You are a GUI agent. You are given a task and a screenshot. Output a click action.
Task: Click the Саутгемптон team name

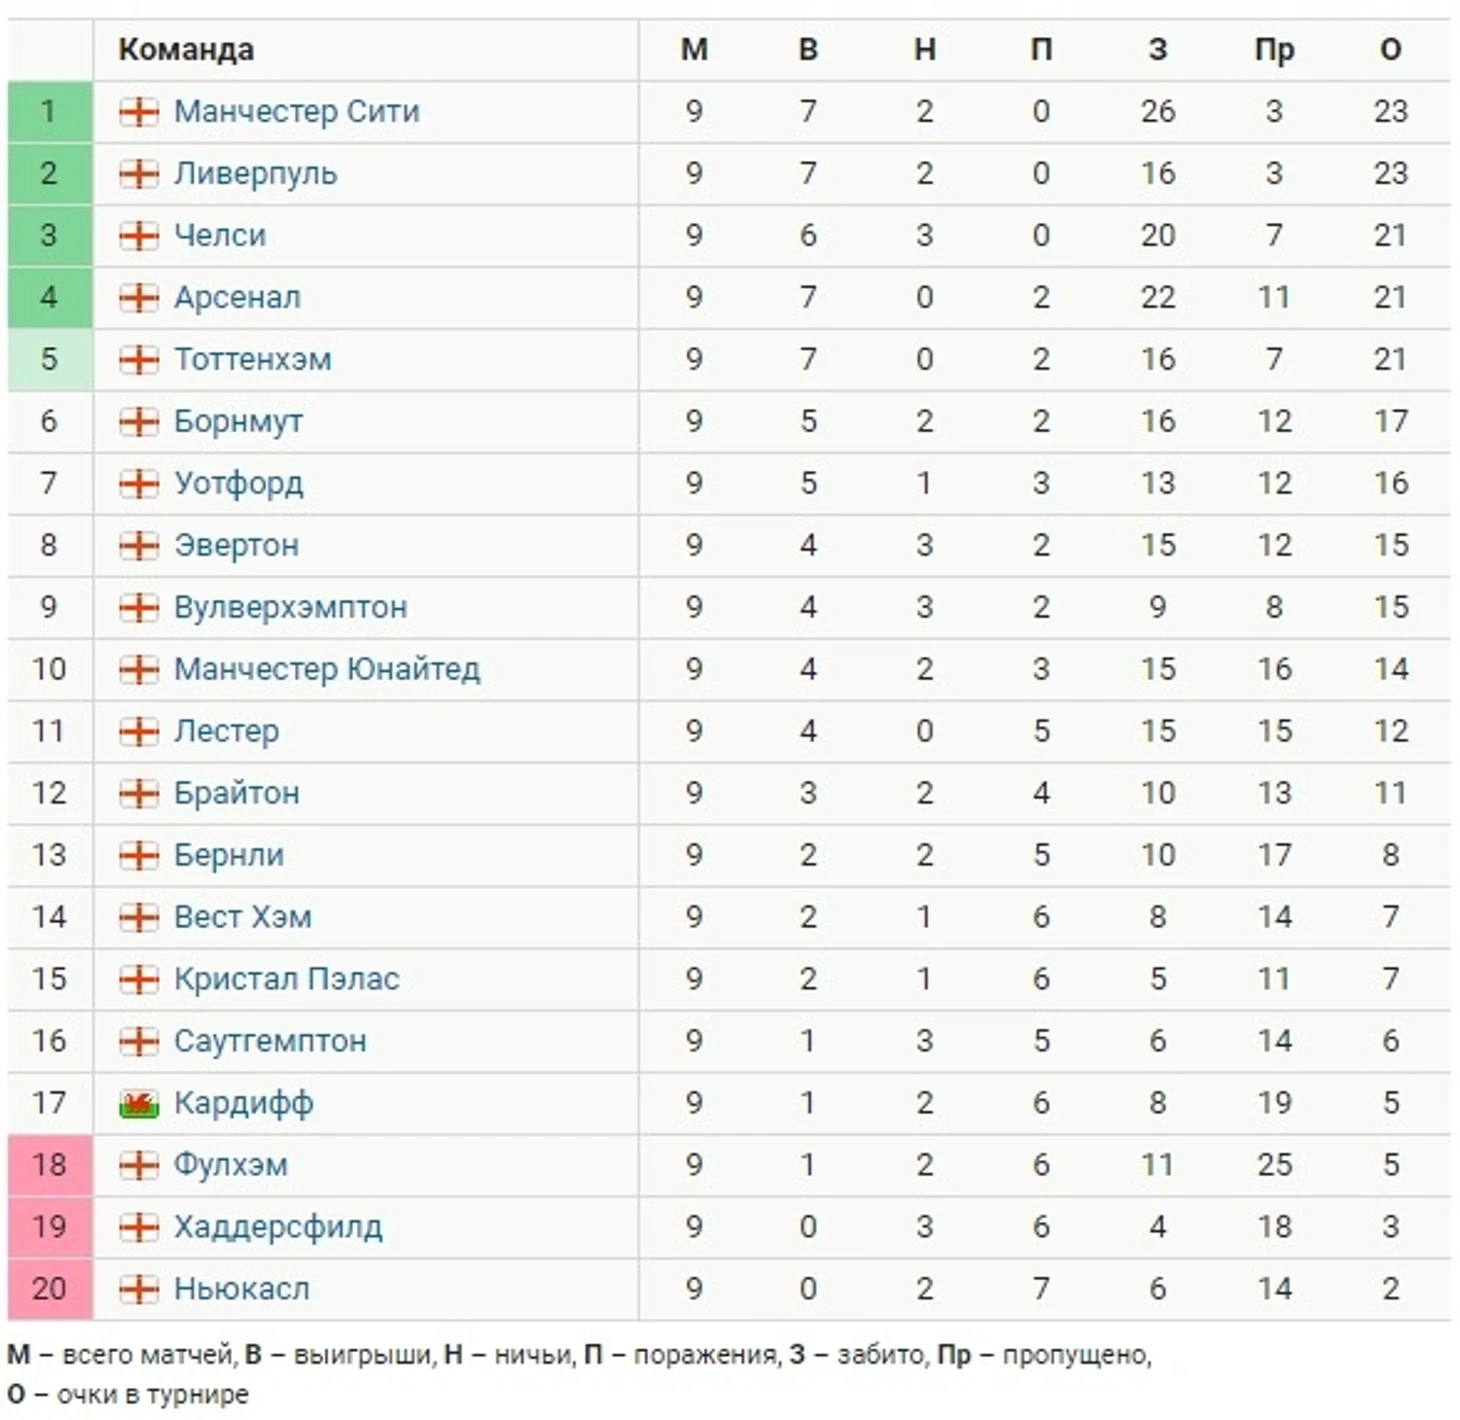pos(270,1041)
